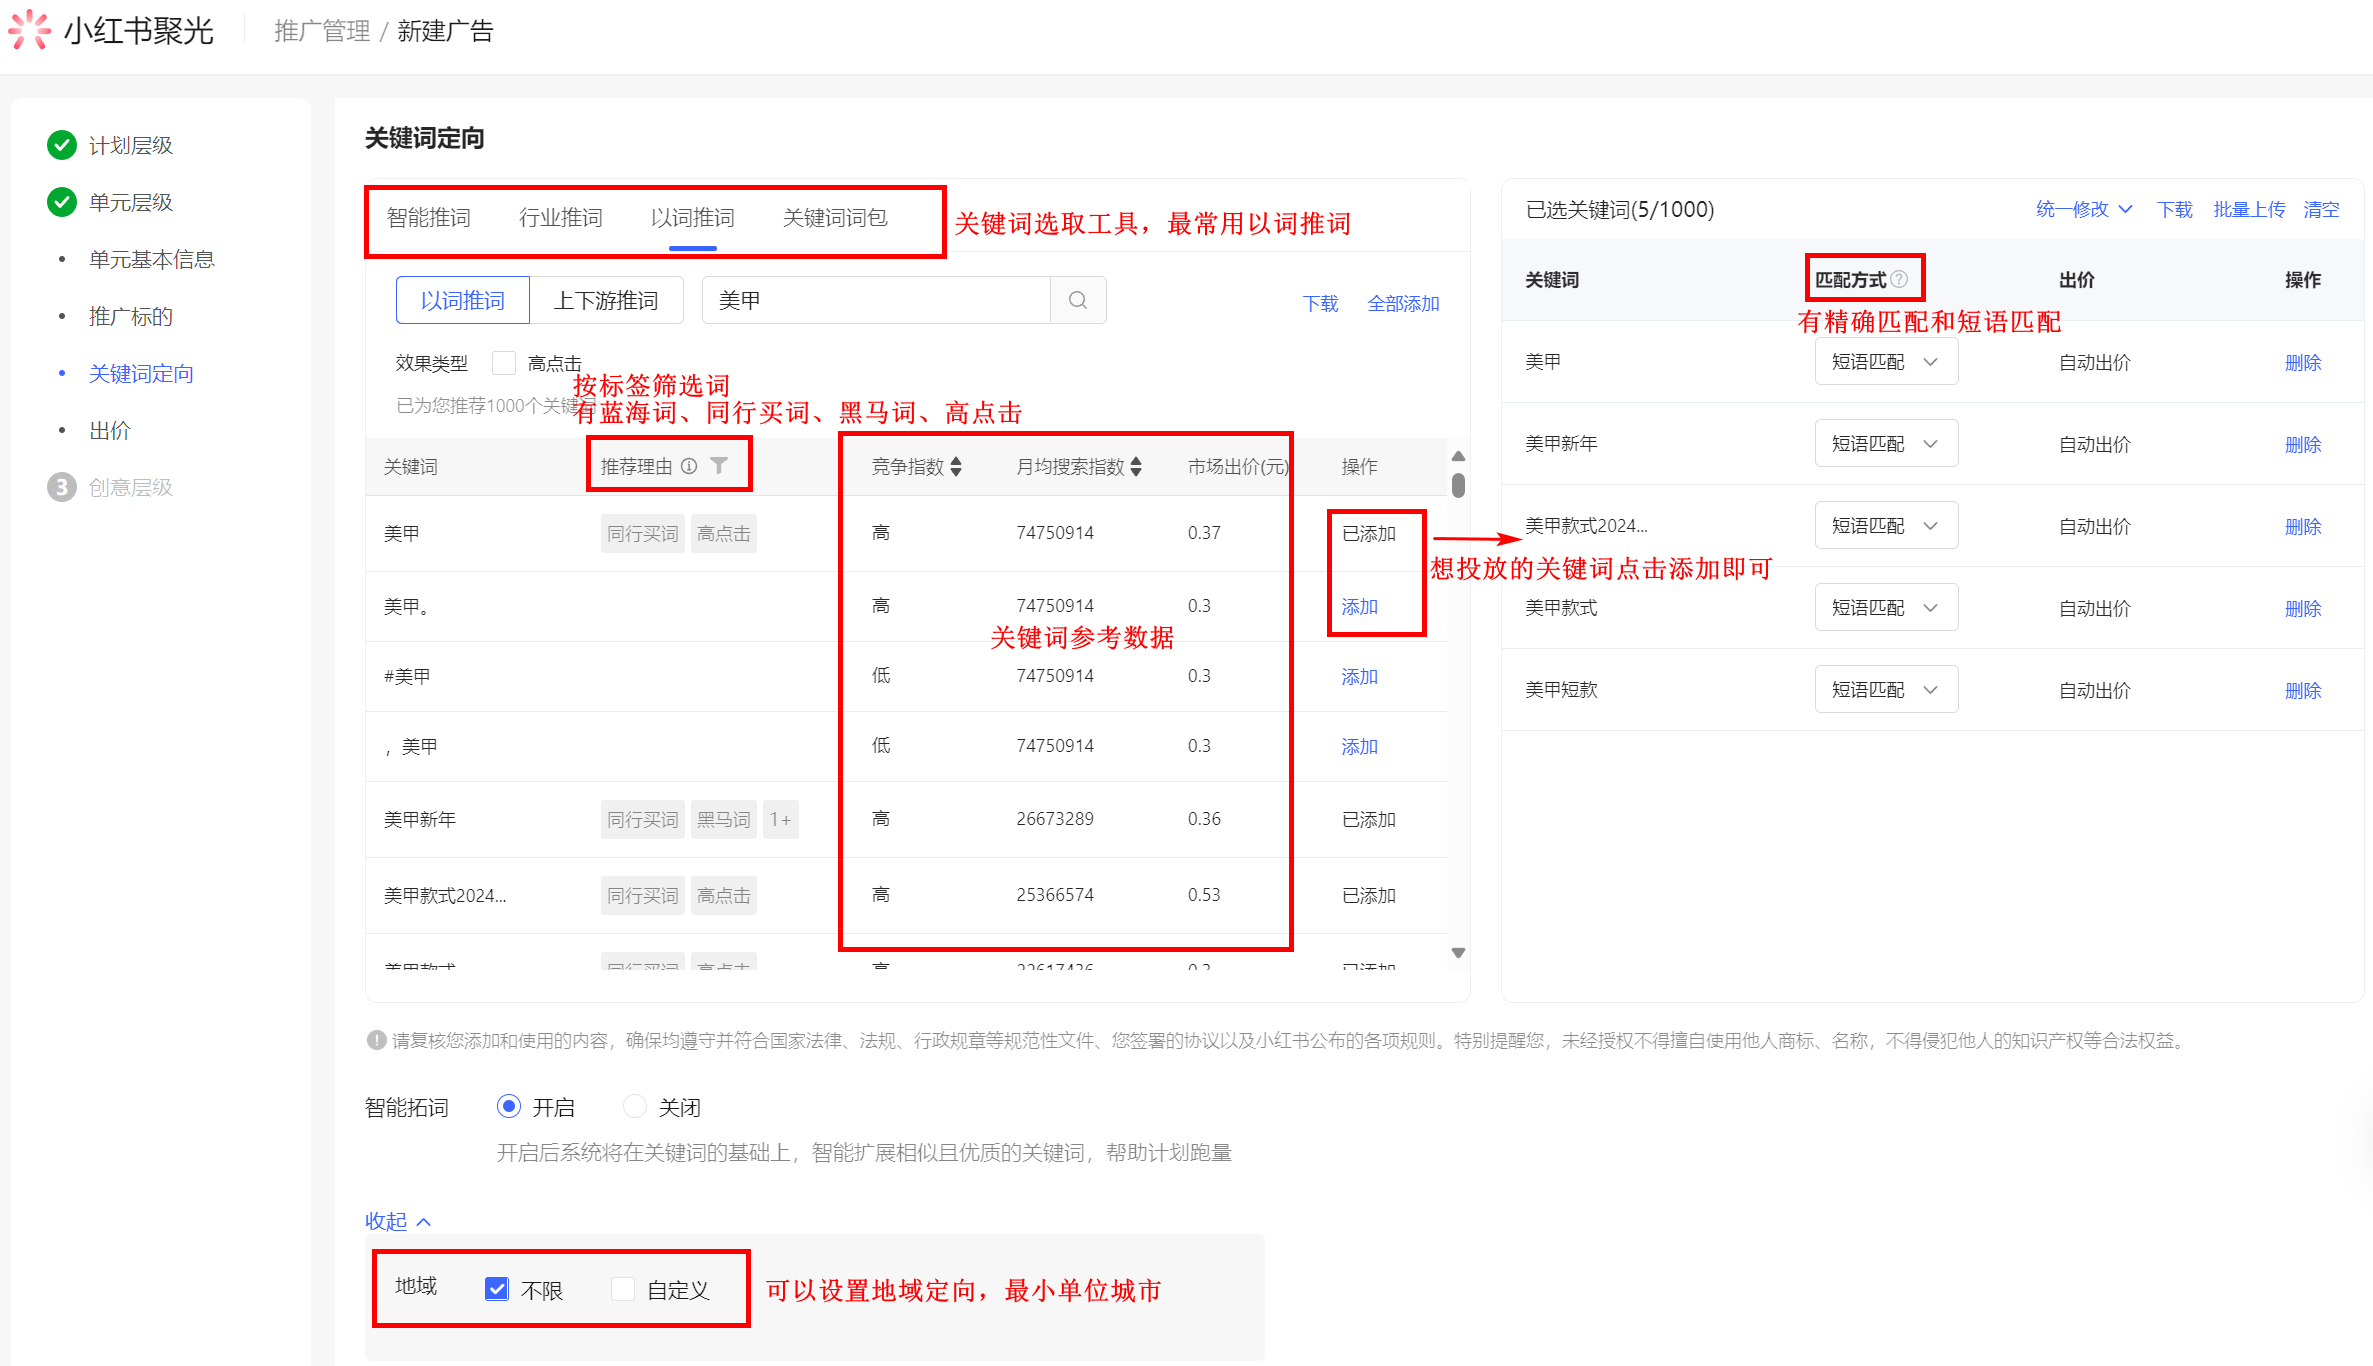
Task: Add the keyword ，美甲
Action: (x=1359, y=747)
